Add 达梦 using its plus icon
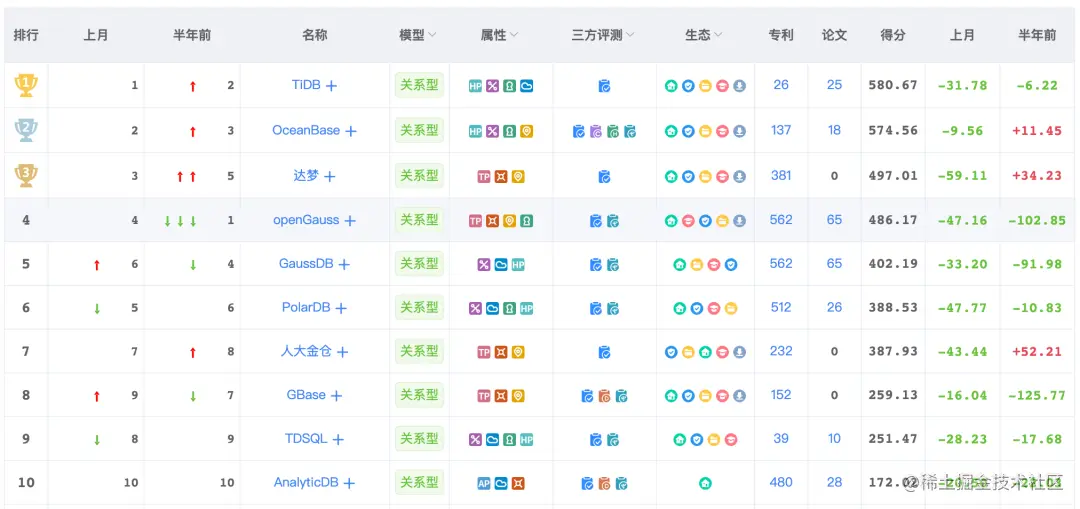The image size is (1080, 509). pyautogui.click(x=329, y=176)
